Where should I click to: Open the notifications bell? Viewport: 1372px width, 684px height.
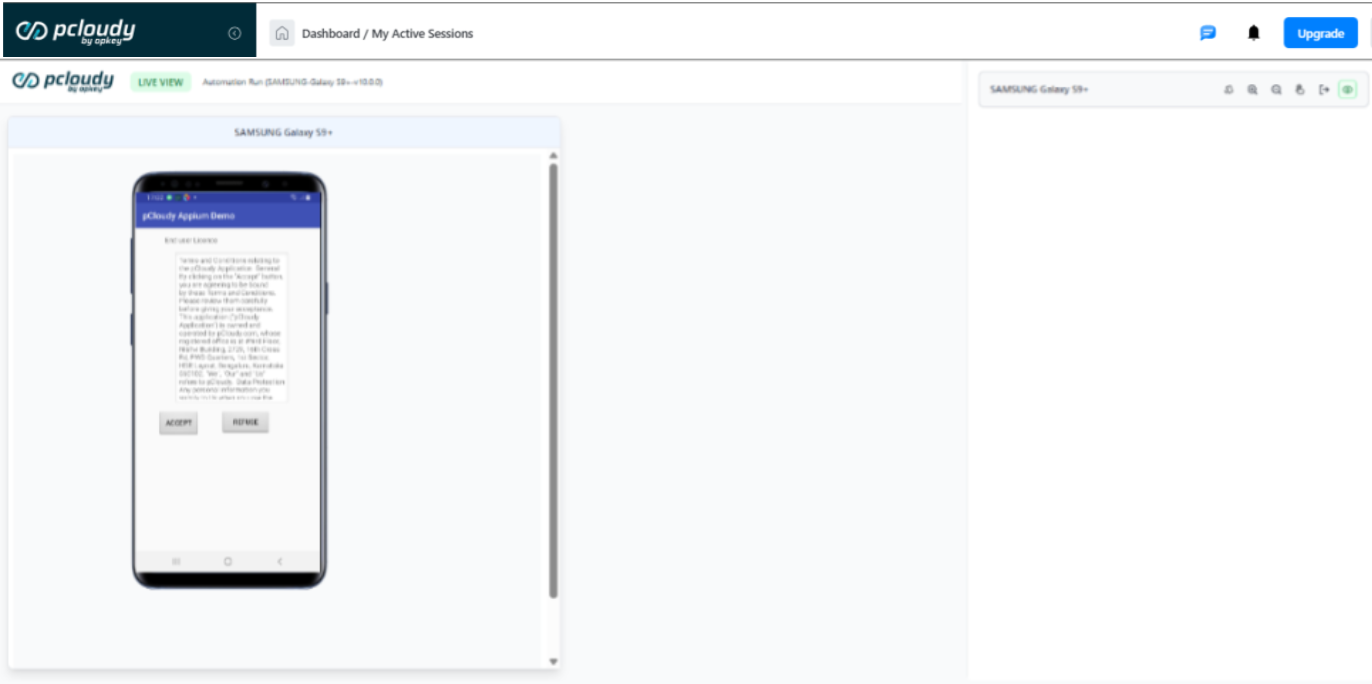tap(1253, 33)
